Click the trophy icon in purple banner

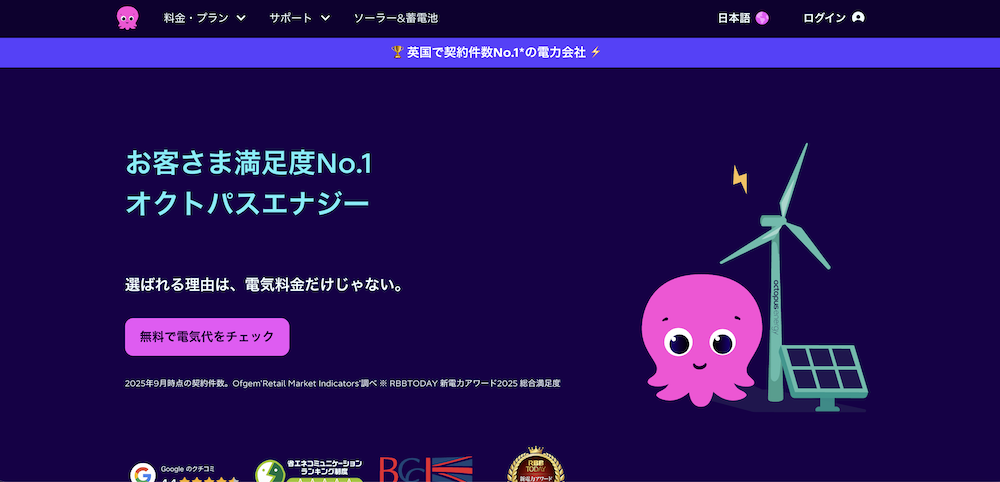click(397, 52)
